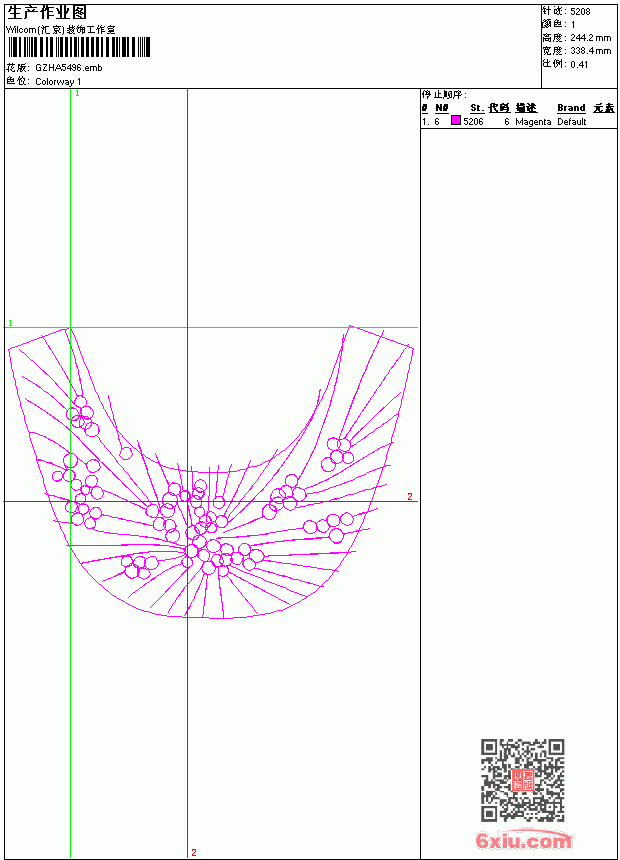
Task: Click the Brand column header
Action: tap(571, 108)
